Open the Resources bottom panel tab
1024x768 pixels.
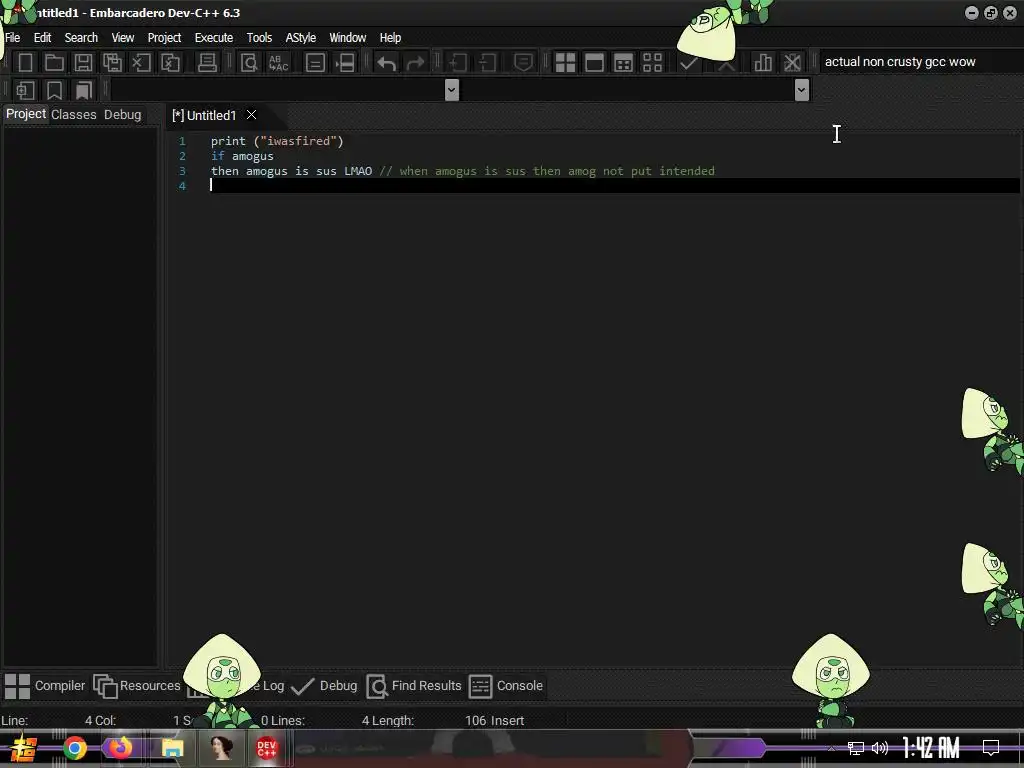(x=136, y=686)
